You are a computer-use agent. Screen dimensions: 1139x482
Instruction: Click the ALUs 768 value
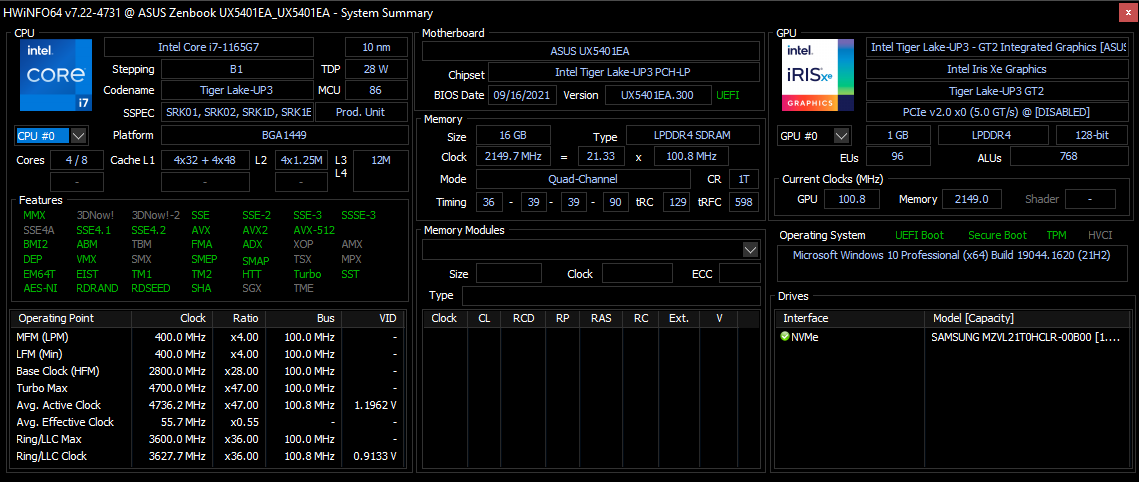[1068, 156]
